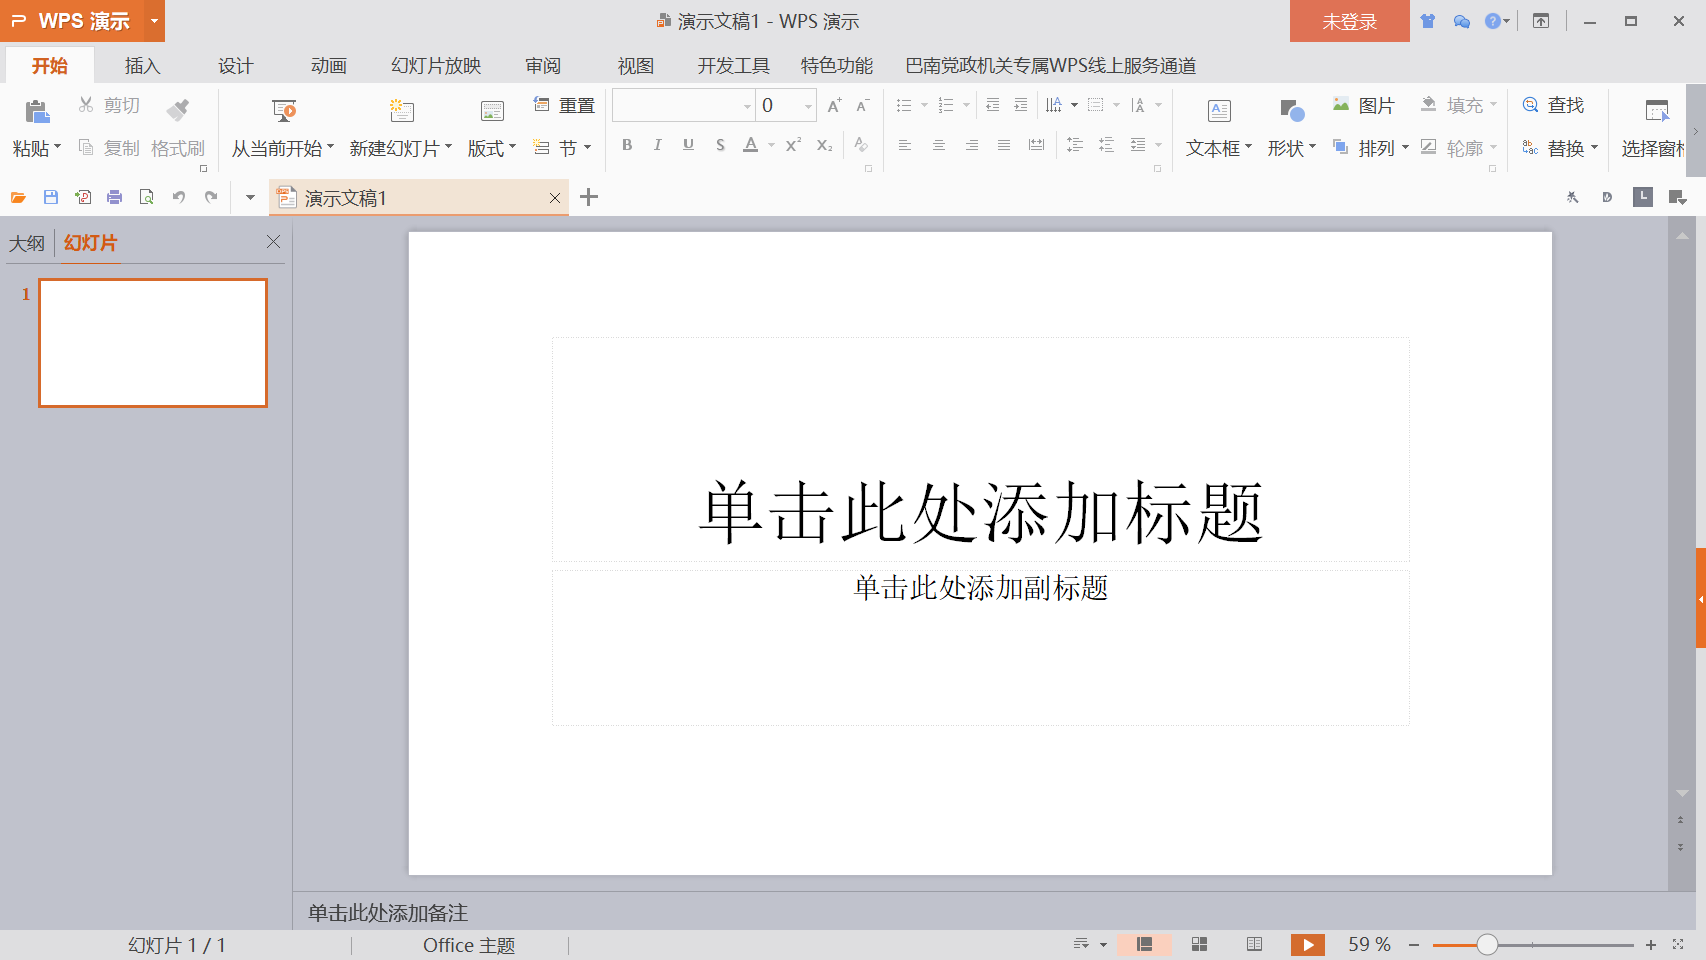
Task: Switch to 设计 ribbon tab
Action: (x=236, y=66)
